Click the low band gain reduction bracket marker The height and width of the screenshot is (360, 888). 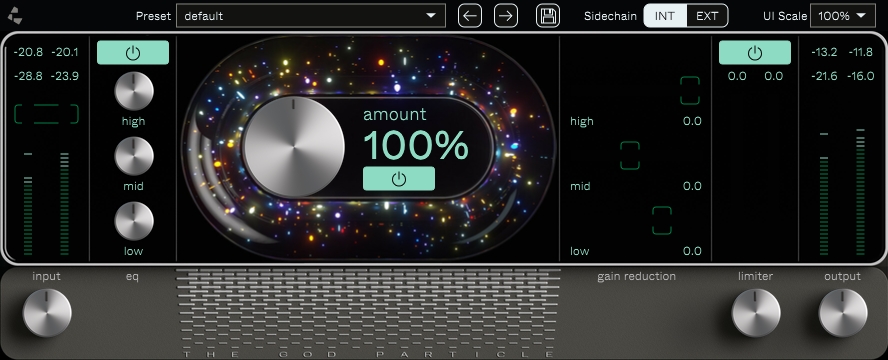point(661,221)
